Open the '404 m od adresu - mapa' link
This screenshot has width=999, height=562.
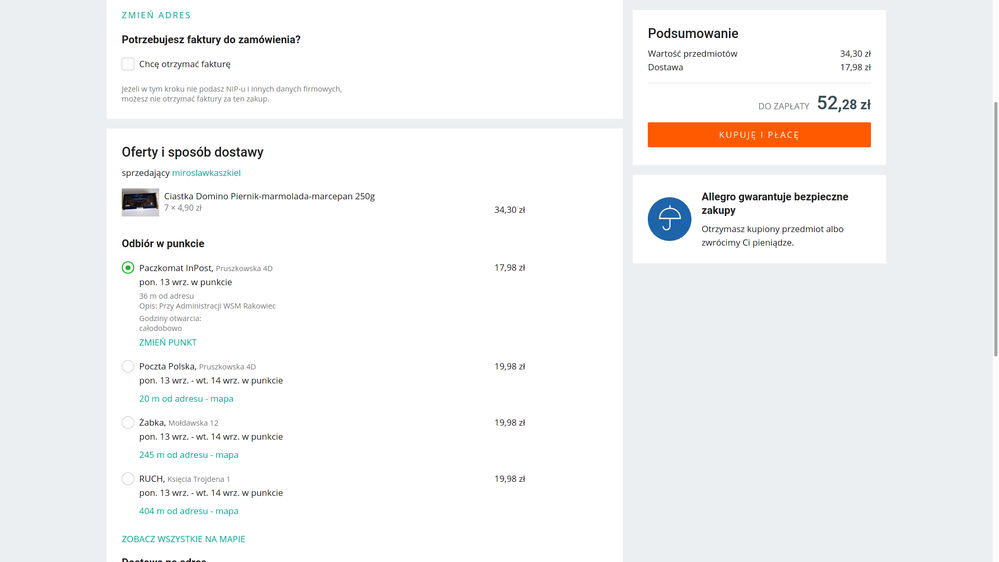tap(189, 510)
